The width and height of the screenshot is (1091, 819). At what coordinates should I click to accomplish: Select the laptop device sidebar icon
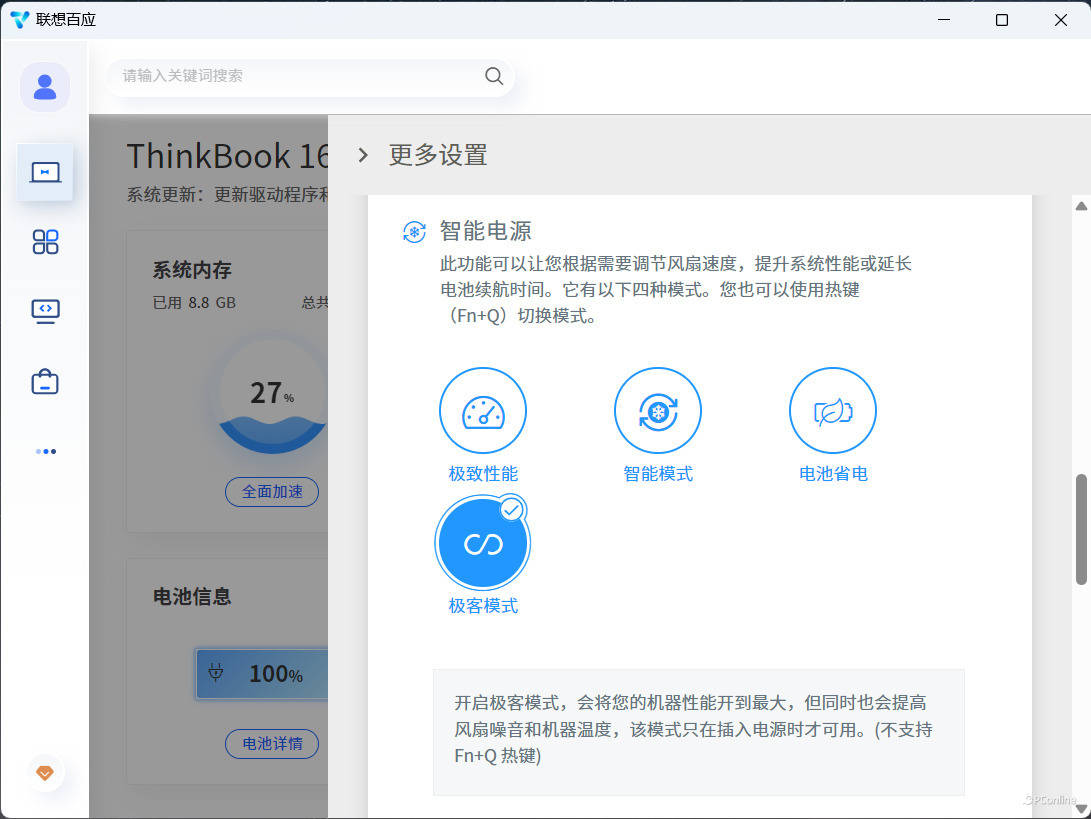[45, 172]
